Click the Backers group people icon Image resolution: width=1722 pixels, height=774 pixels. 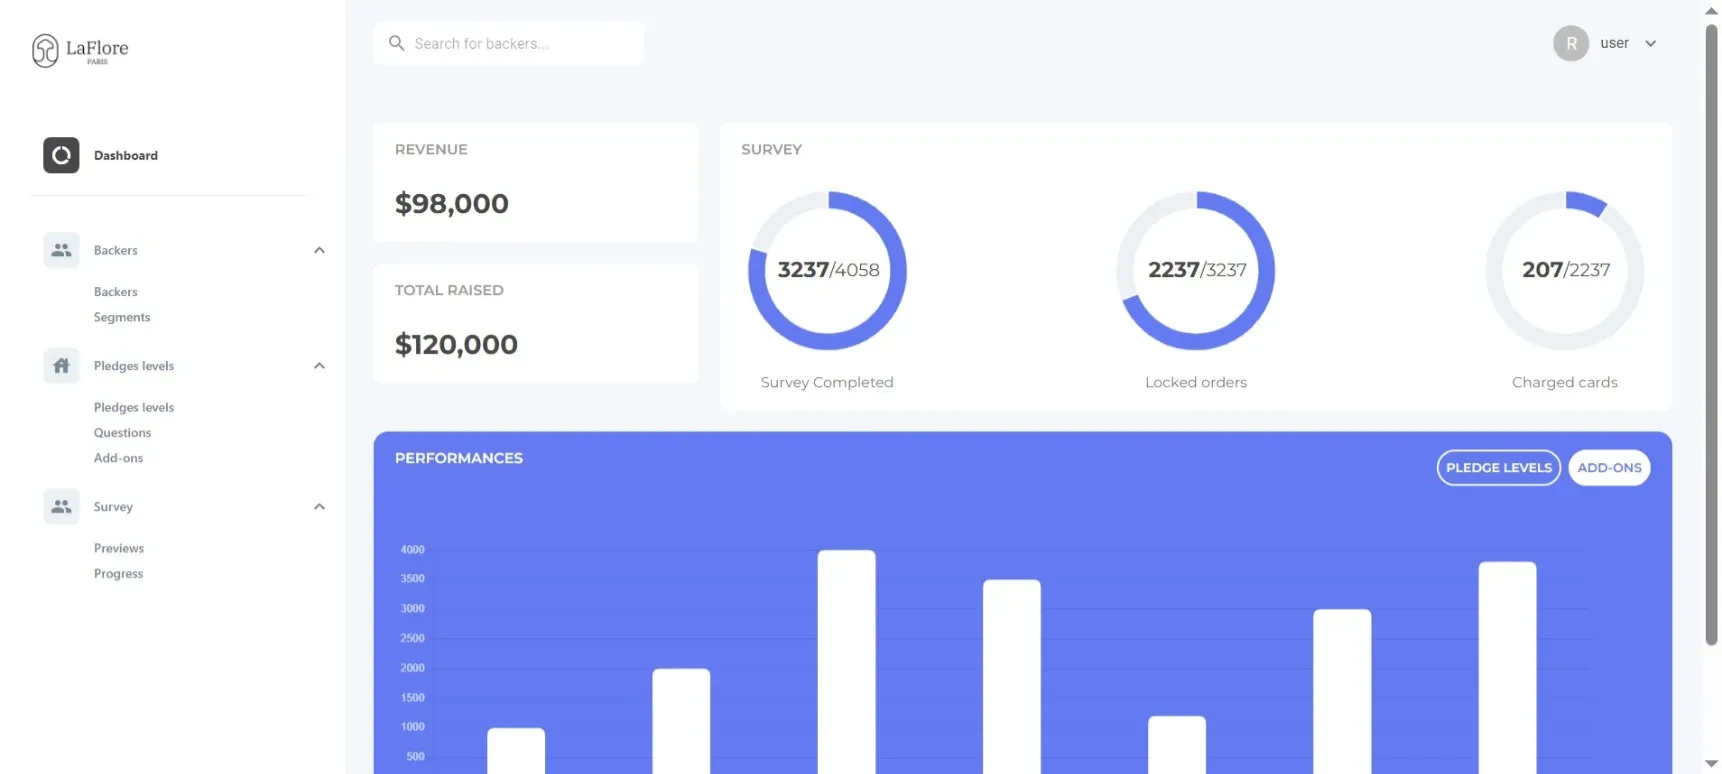click(x=61, y=250)
